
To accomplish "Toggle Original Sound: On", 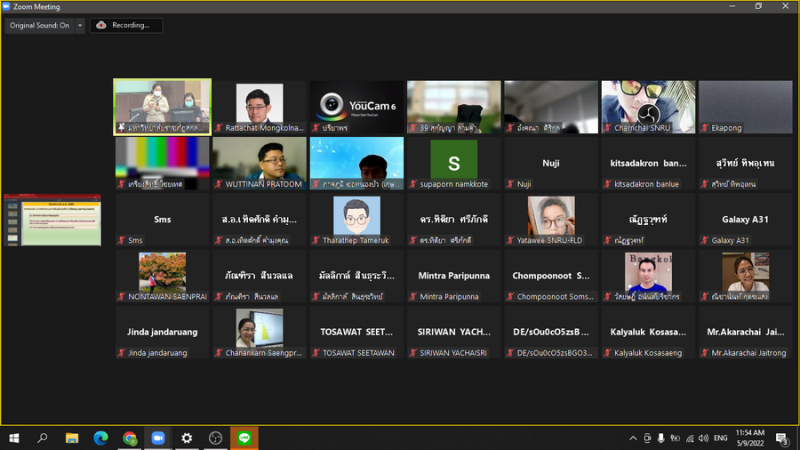I will pos(39,25).
